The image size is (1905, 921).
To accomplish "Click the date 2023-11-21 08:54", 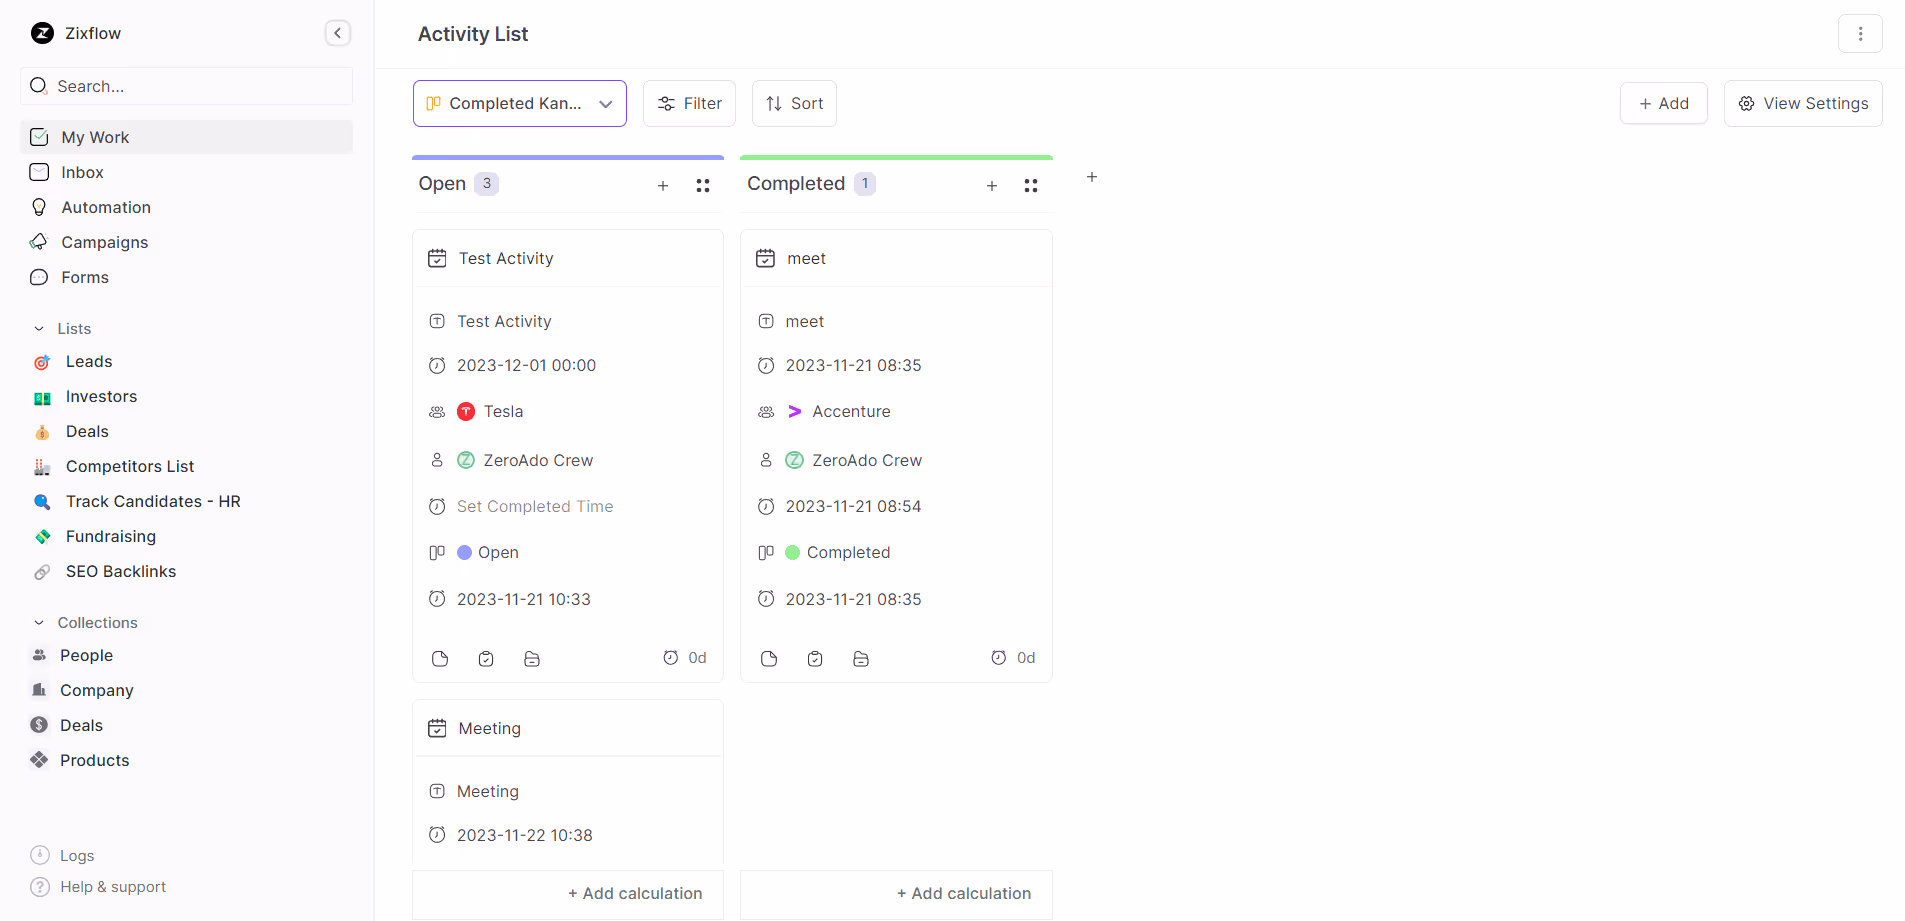I will 853,506.
